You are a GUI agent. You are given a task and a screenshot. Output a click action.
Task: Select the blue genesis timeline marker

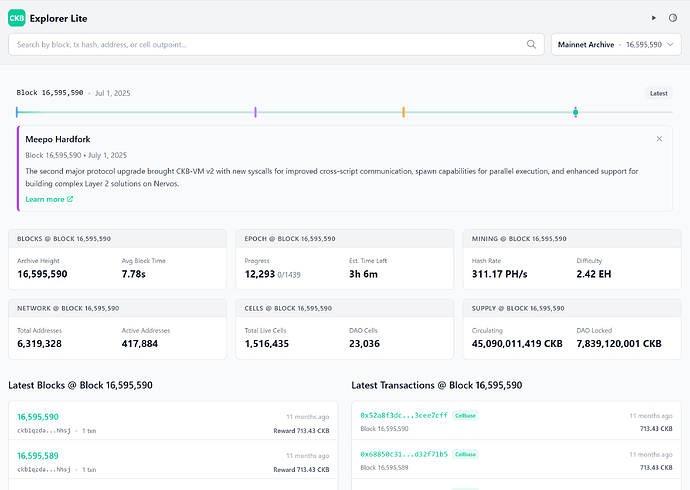pos(17,112)
